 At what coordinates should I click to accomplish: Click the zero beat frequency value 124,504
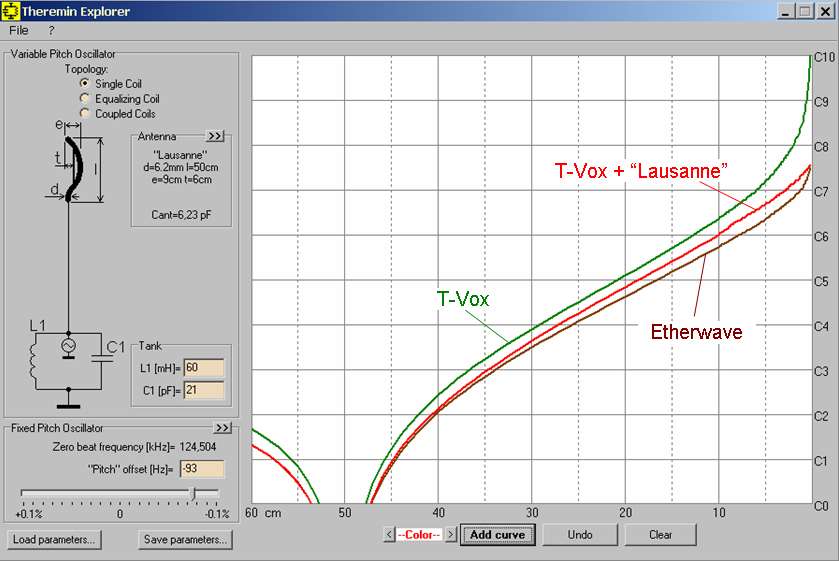tap(198, 447)
